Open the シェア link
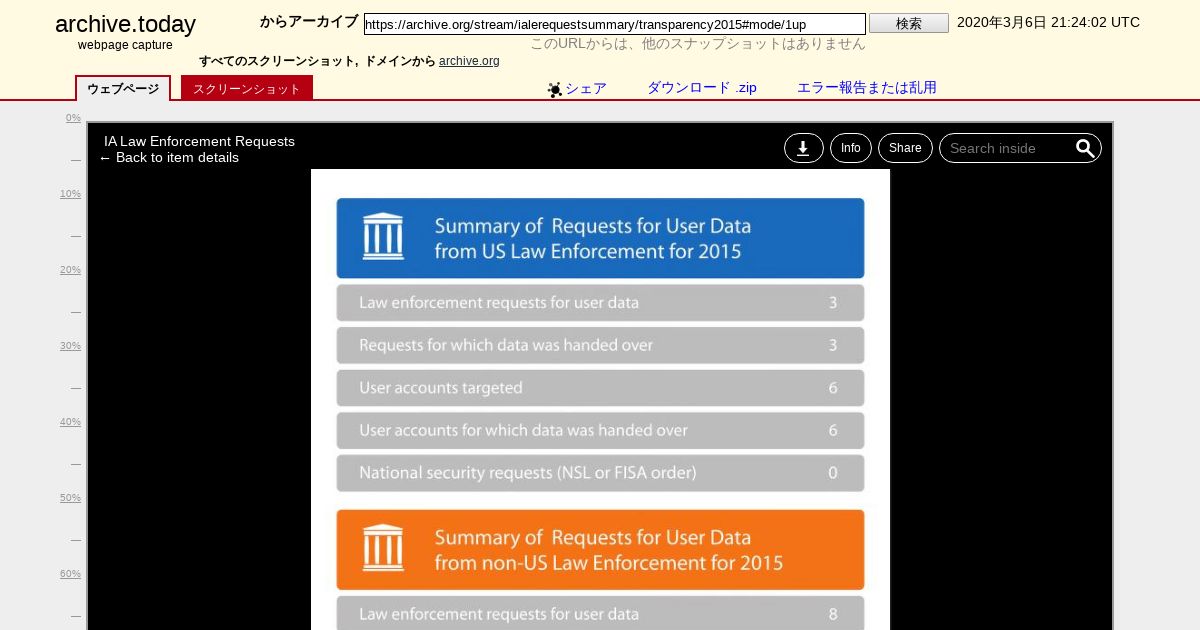This screenshot has height=630, width=1200. point(586,88)
